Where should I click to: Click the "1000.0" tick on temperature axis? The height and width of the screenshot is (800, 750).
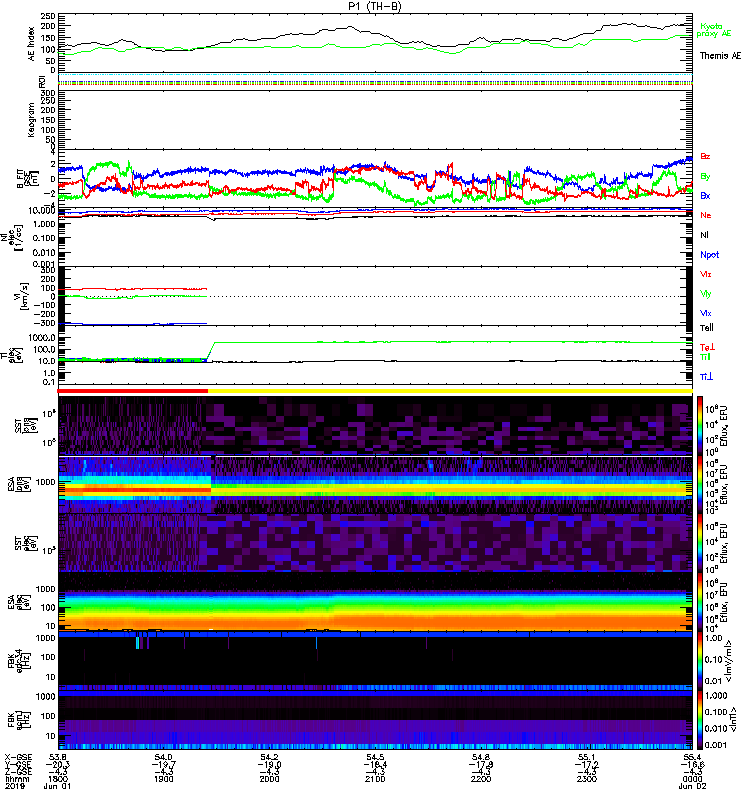point(42,338)
